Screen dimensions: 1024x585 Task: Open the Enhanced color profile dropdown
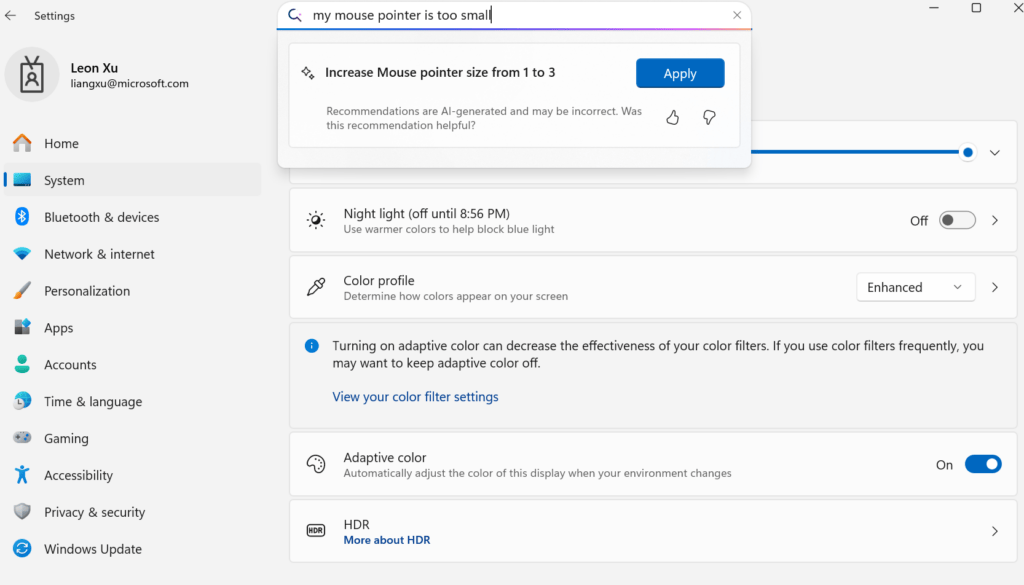(x=915, y=287)
